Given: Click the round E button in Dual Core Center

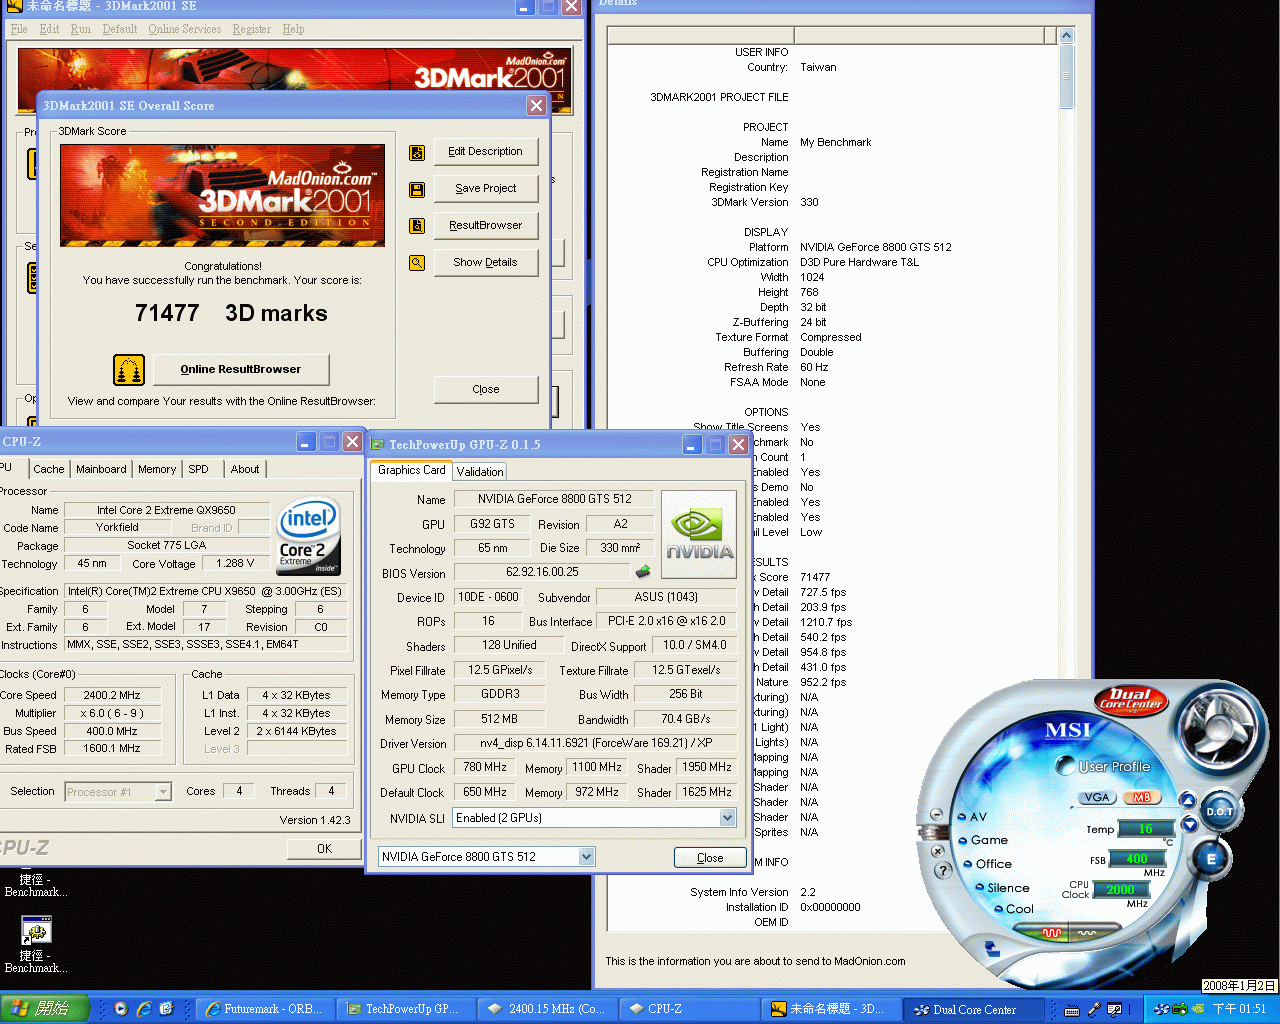Looking at the screenshot, I should (x=1211, y=858).
